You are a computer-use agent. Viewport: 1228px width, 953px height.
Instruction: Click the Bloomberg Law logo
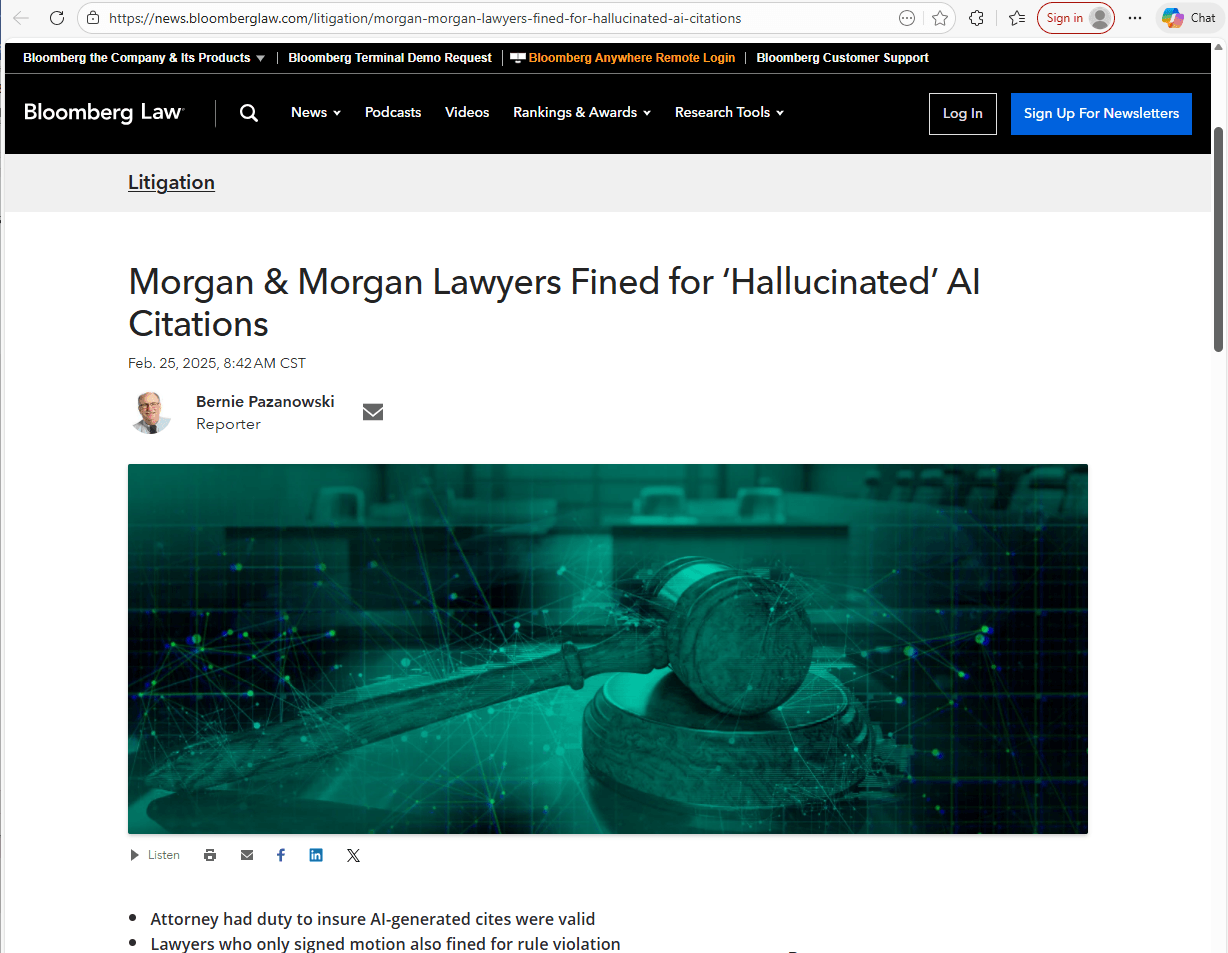(104, 112)
